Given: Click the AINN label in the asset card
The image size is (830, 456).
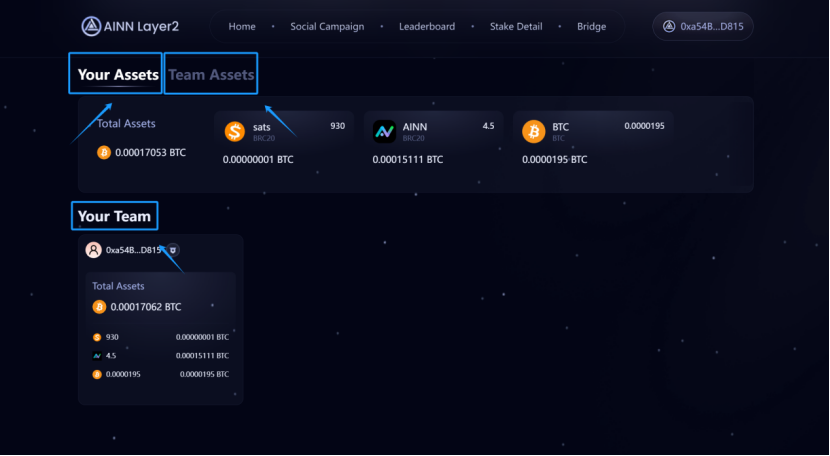Looking at the screenshot, I should [414, 127].
